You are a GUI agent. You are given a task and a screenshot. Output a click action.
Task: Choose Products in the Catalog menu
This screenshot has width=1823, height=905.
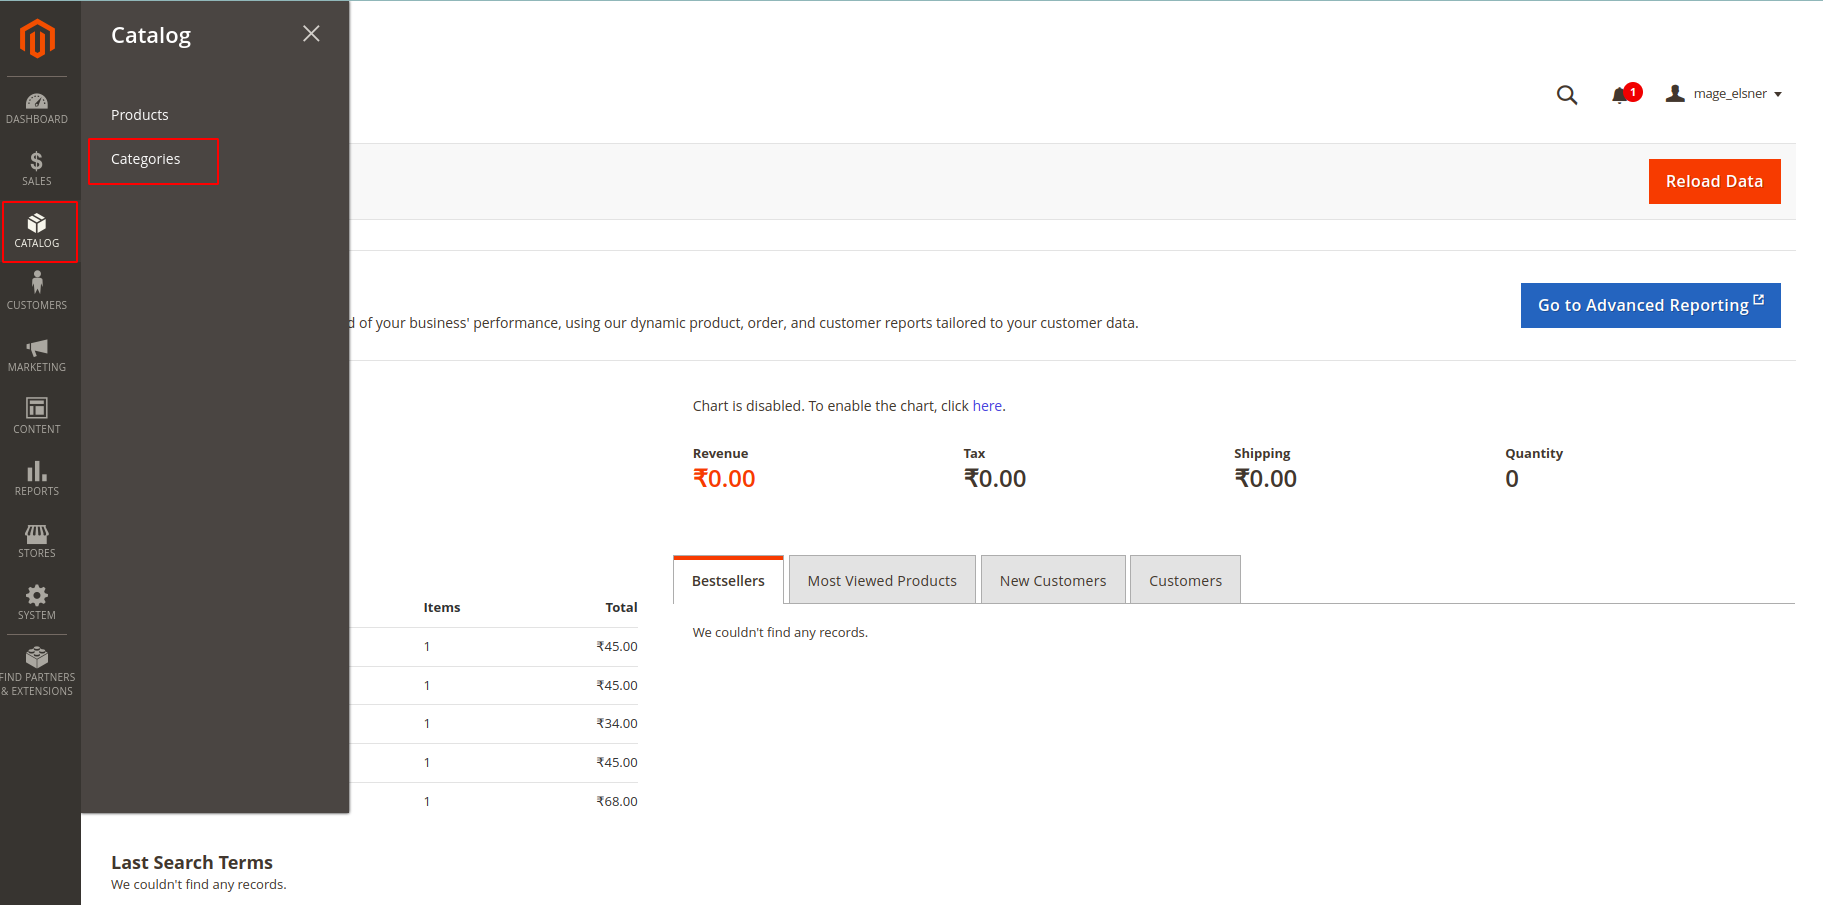(140, 115)
